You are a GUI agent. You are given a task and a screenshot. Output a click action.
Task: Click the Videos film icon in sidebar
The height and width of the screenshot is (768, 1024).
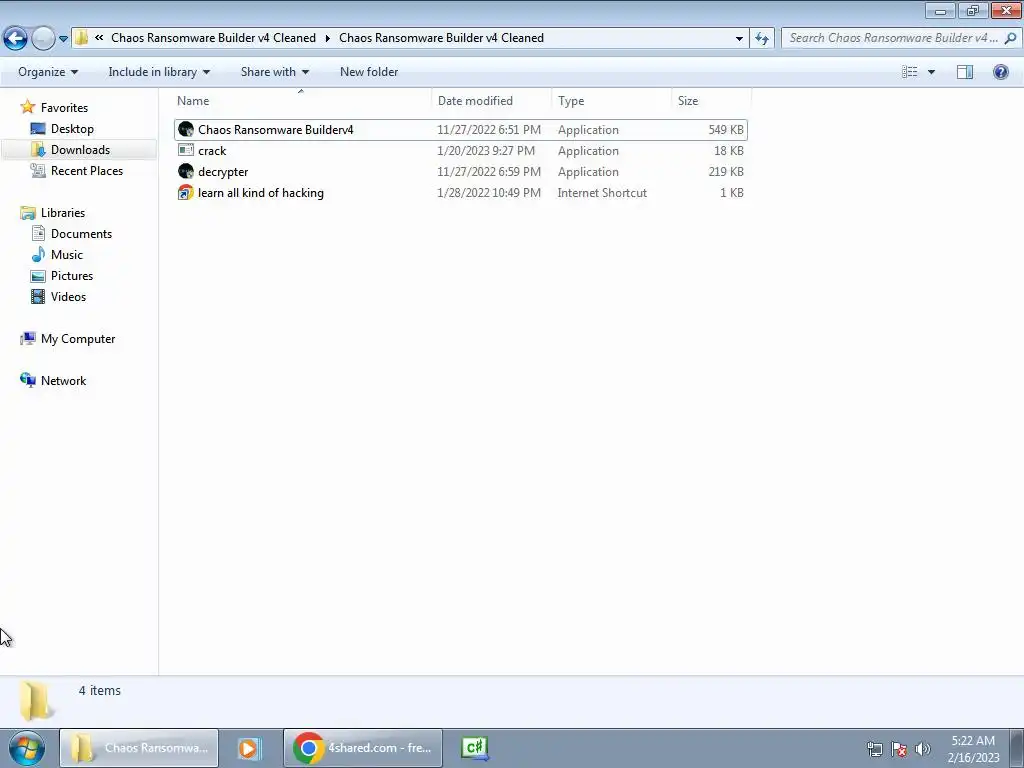pos(38,296)
